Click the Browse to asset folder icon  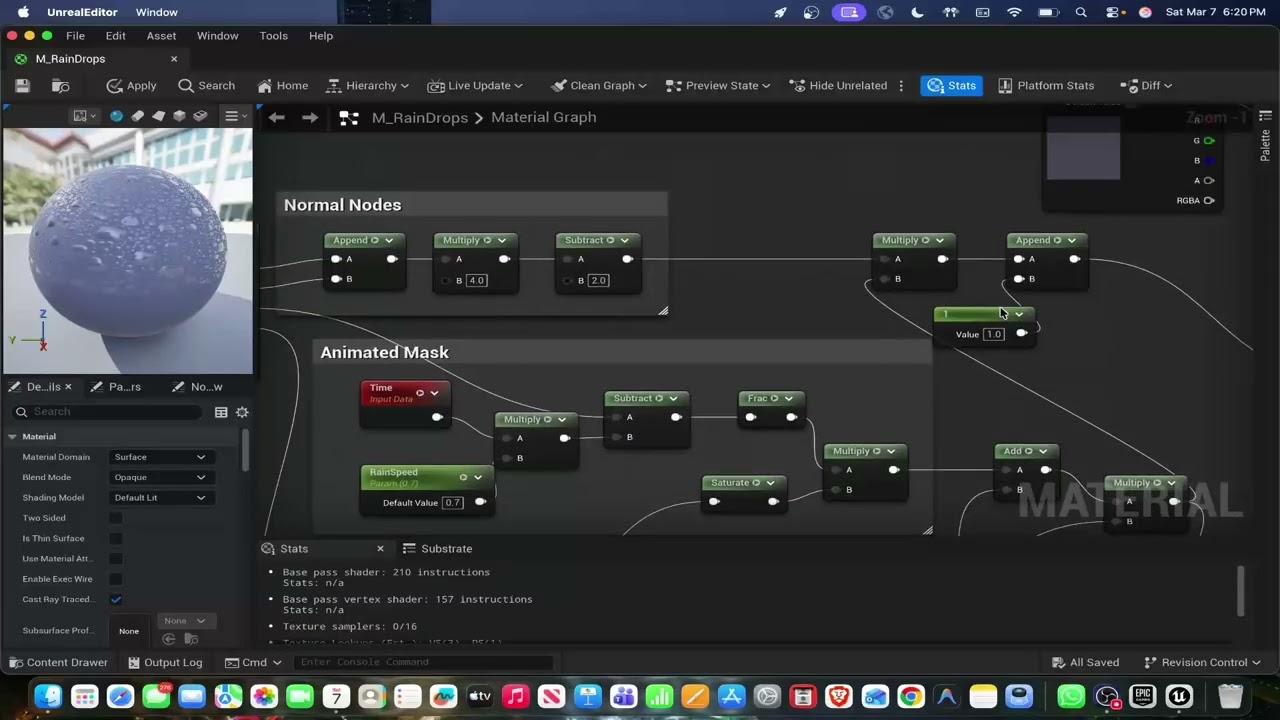click(61, 86)
